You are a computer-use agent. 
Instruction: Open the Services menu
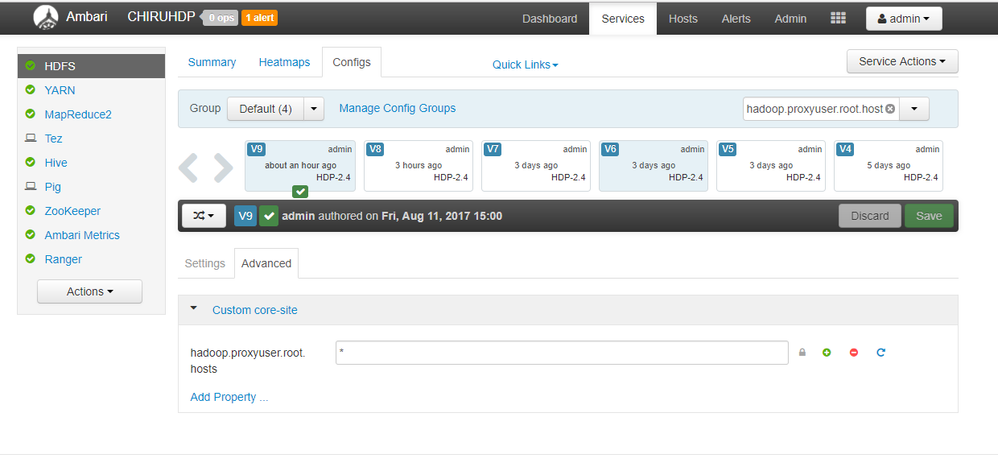[x=622, y=18]
